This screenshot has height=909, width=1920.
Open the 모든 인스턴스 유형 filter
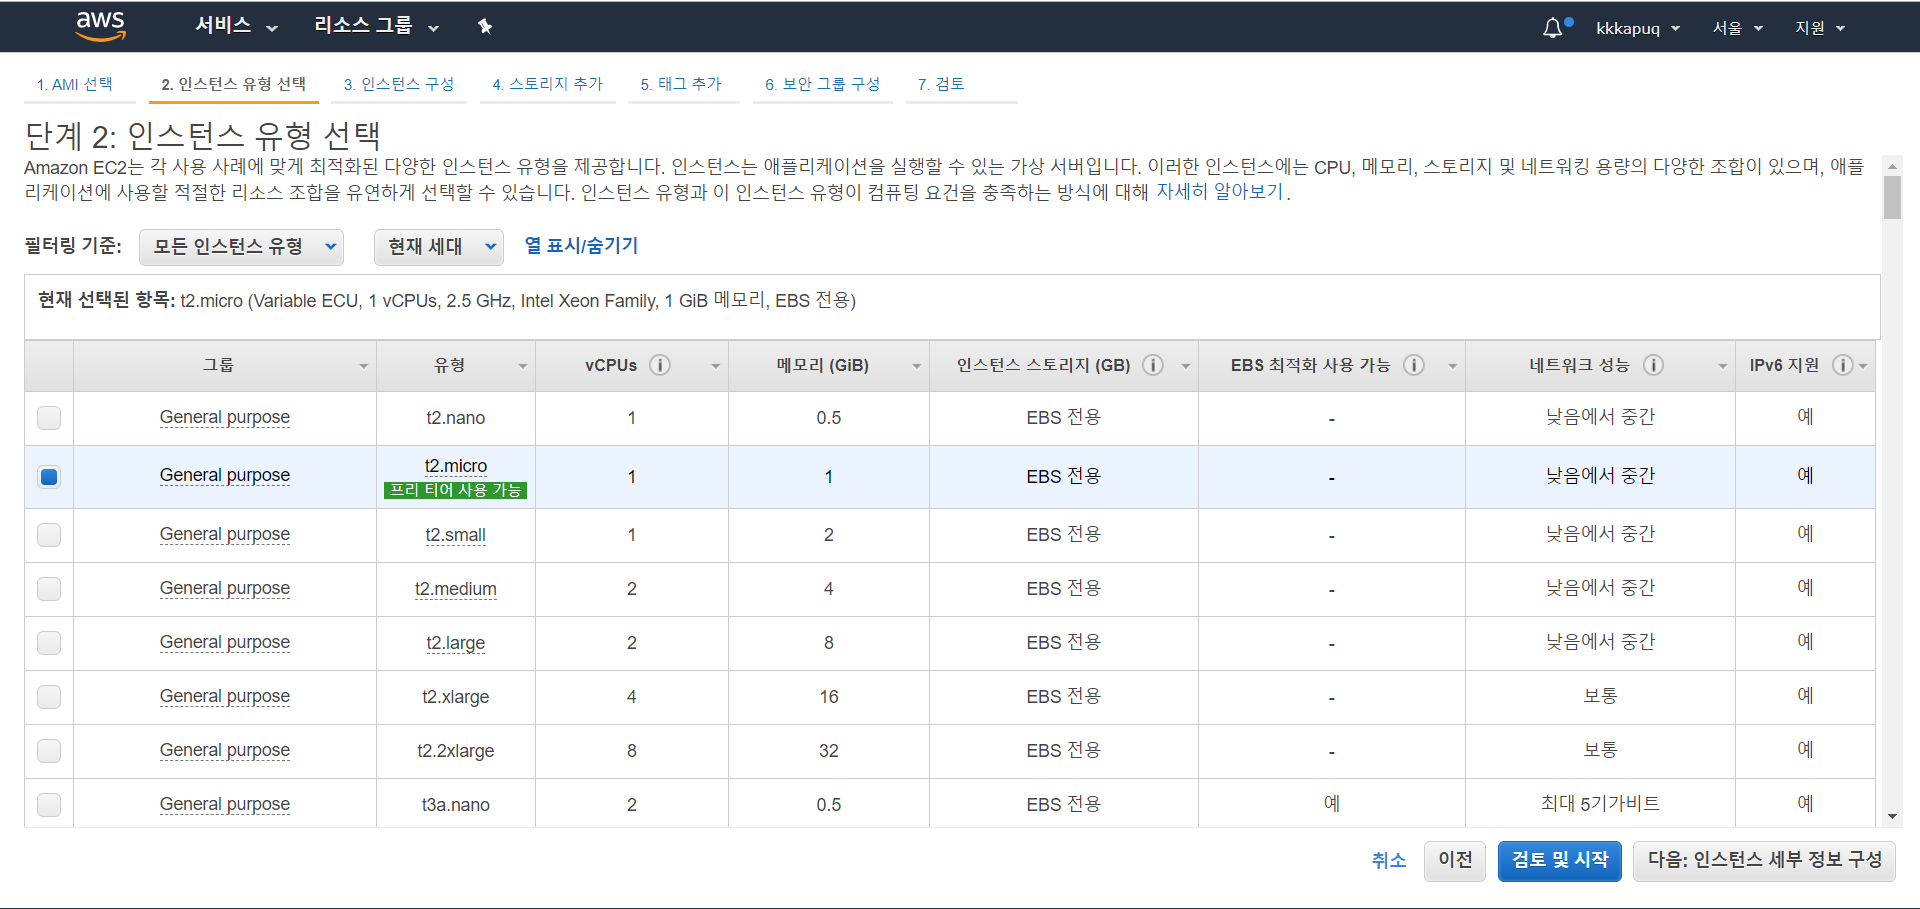pyautogui.click(x=241, y=247)
